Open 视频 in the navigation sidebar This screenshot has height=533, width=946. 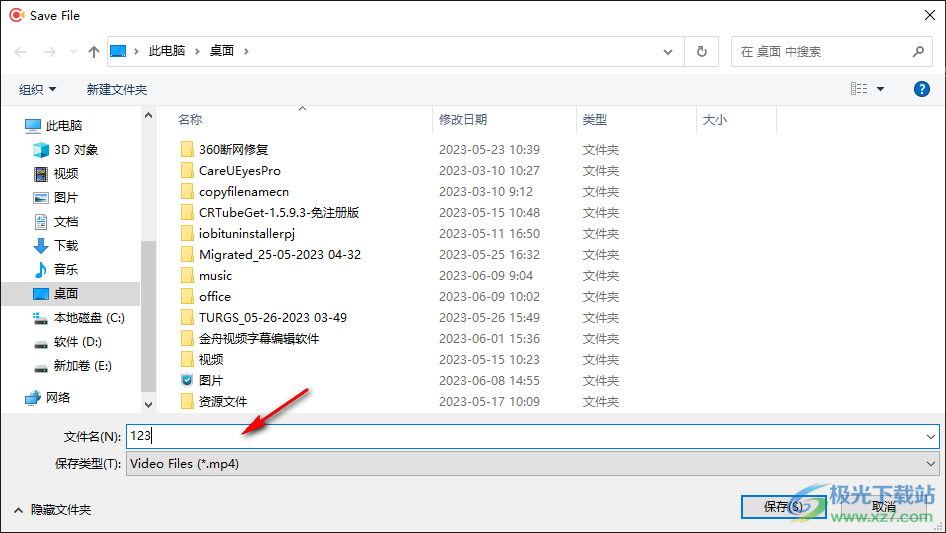66,174
